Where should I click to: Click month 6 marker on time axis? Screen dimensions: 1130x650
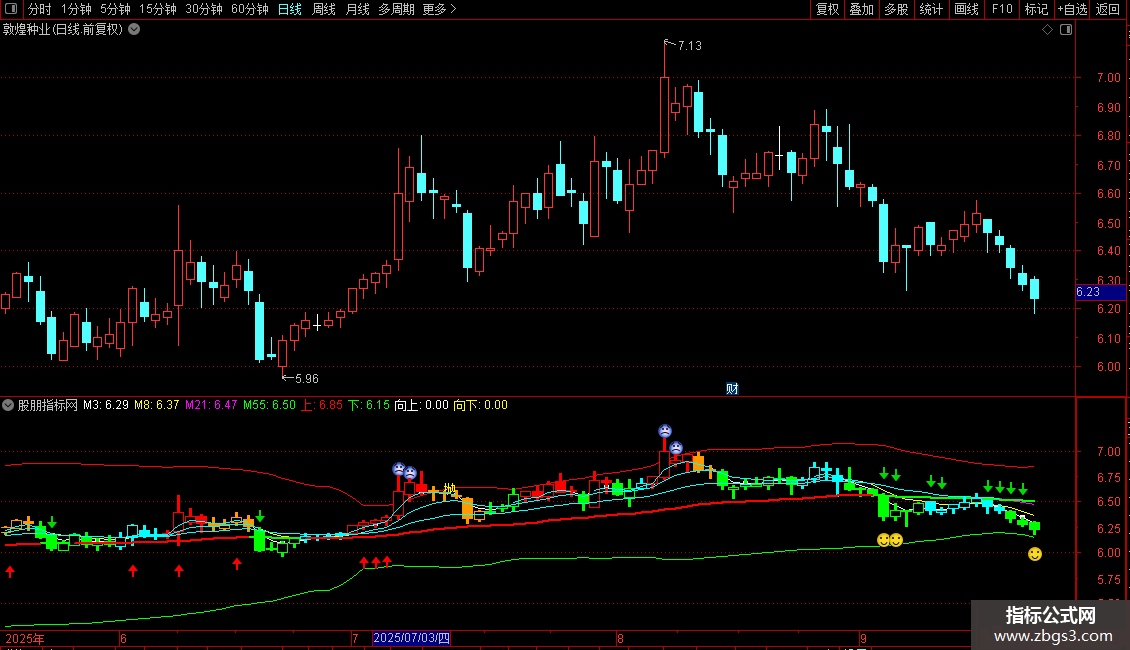(x=124, y=638)
